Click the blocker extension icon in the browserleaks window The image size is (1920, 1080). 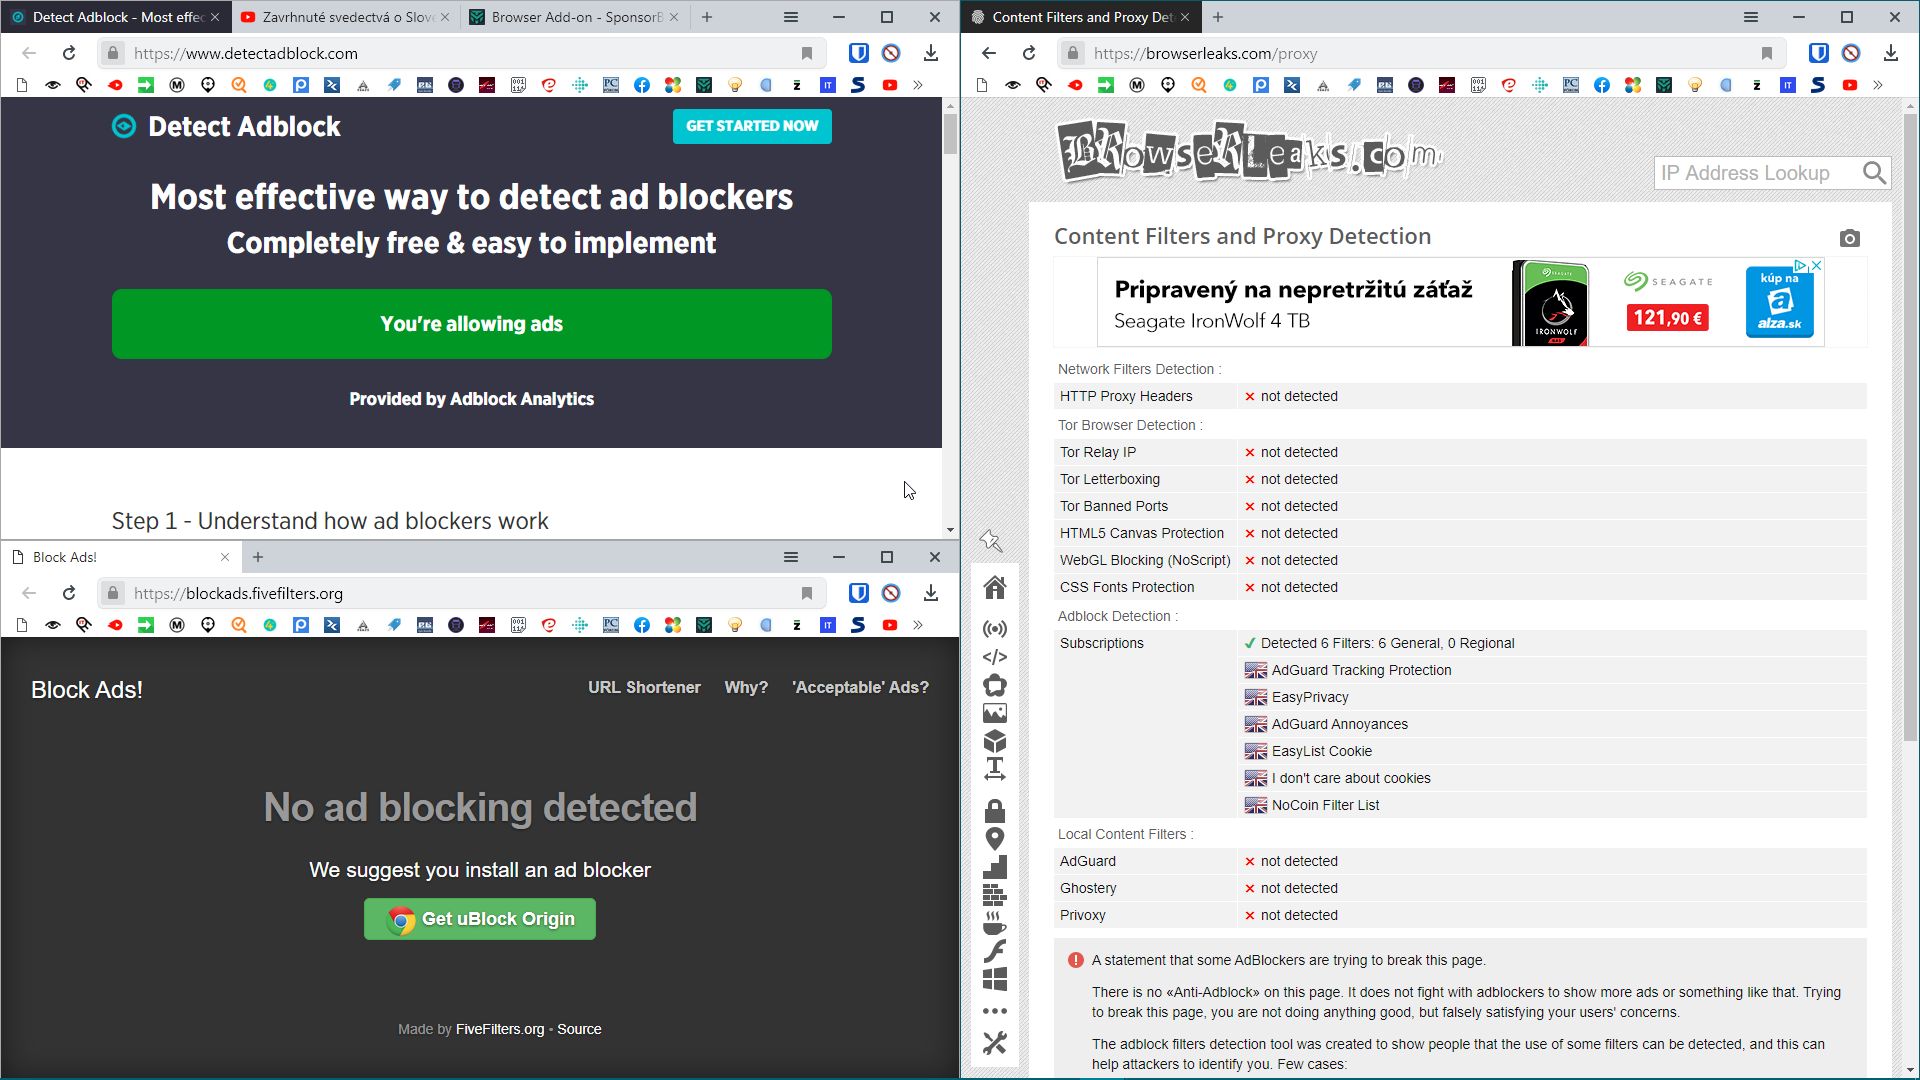[x=1851, y=54]
